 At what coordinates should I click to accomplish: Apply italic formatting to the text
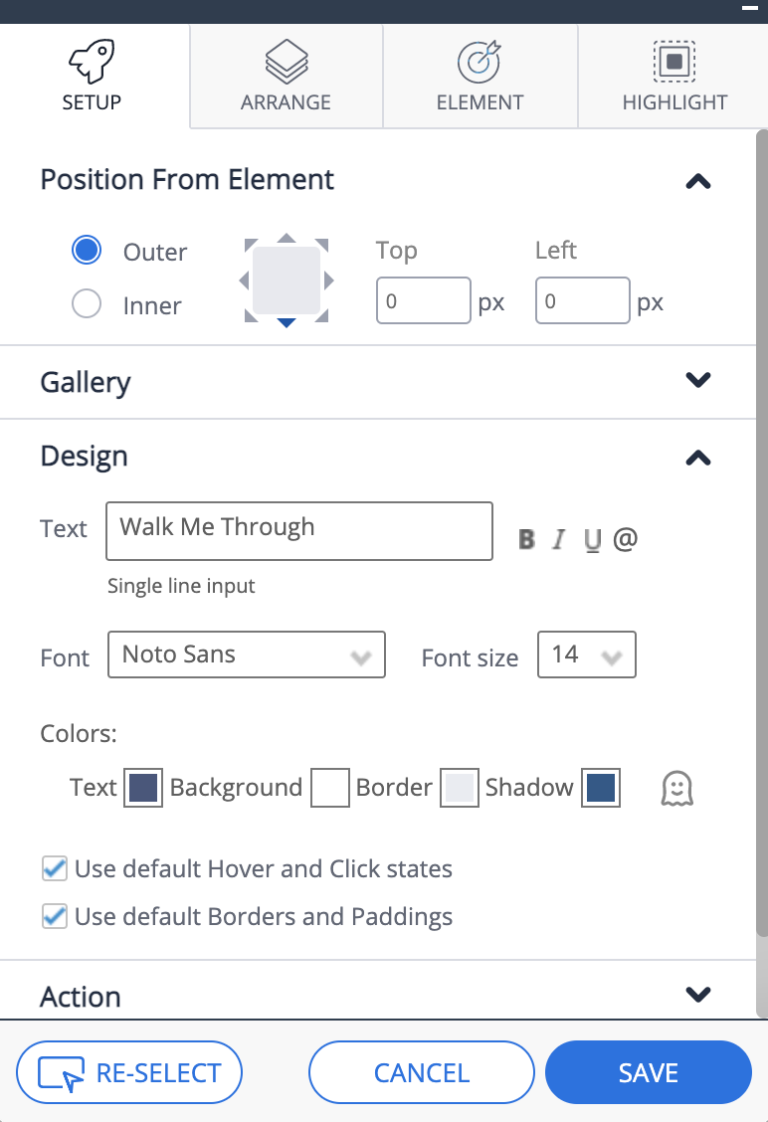[558, 539]
